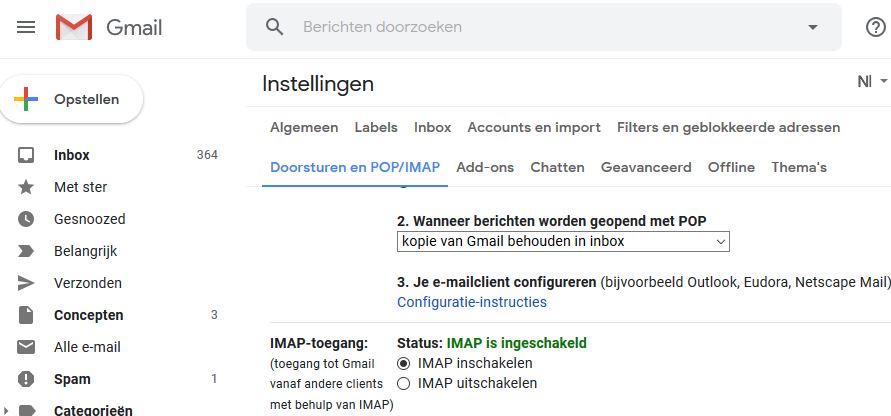
Task: Open the Help question mark icon
Action: pos(875,27)
